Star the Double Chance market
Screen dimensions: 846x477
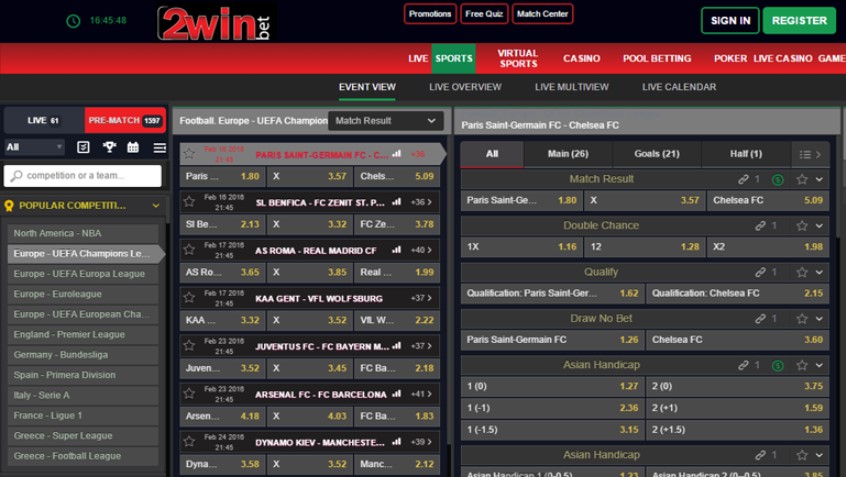pyautogui.click(x=802, y=226)
